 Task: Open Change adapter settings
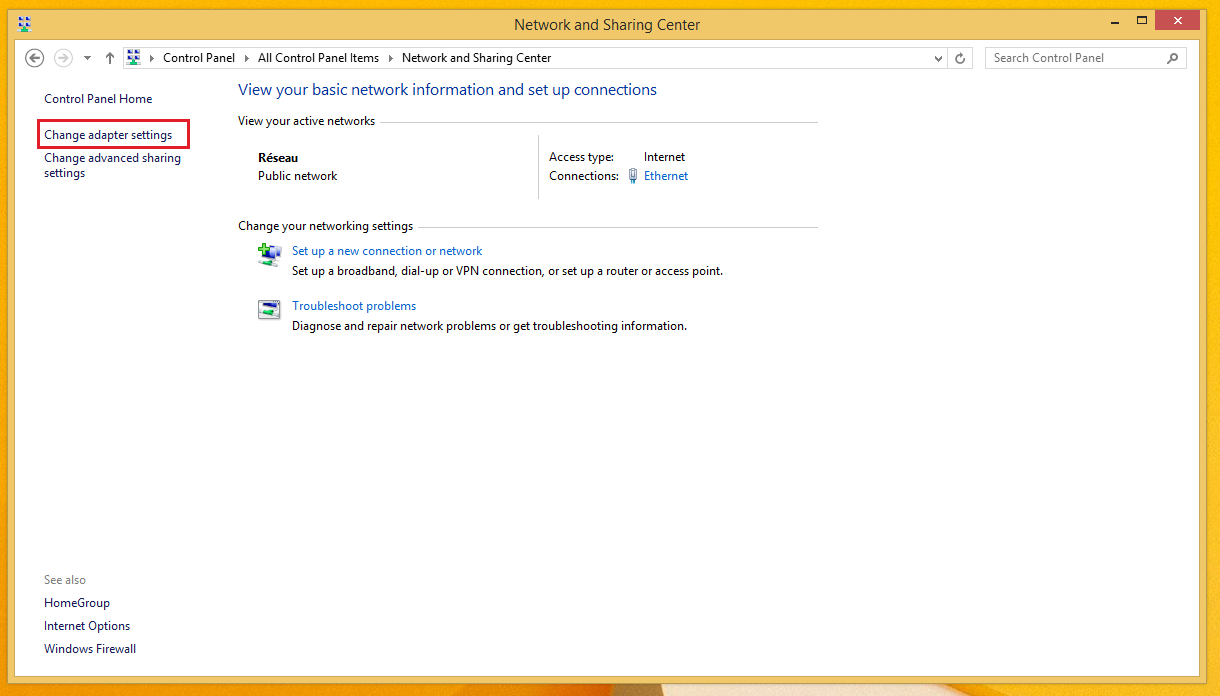point(108,135)
